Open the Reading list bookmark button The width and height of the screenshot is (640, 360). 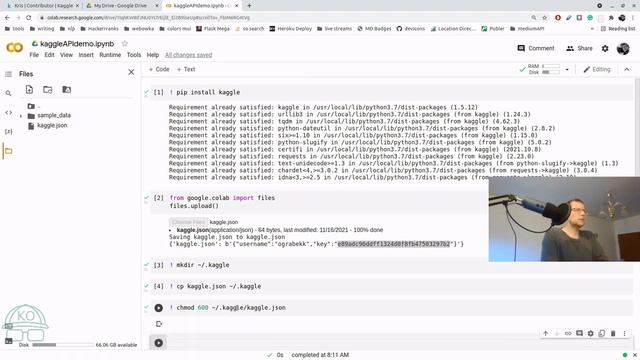click(618, 29)
